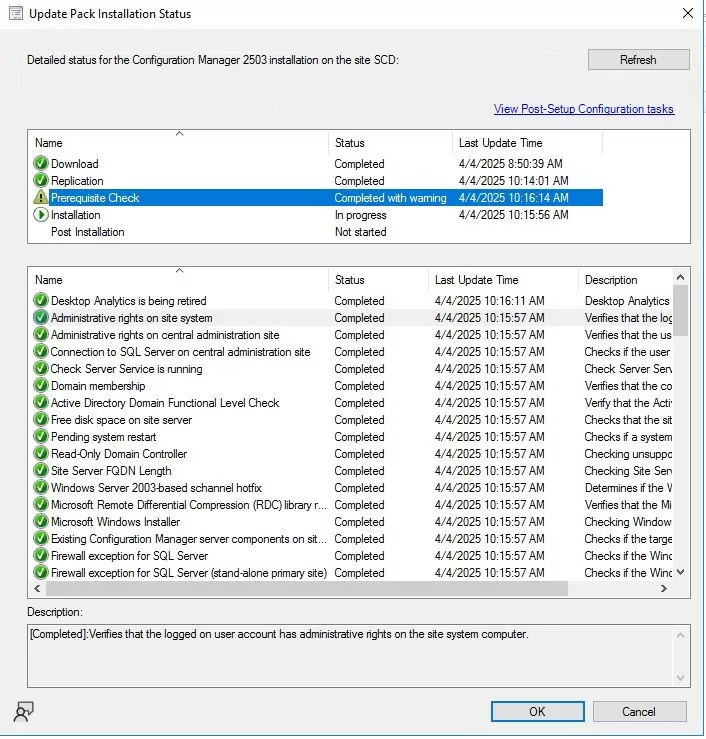
Task: Click the horizontal scrollbar thumb in lower list
Action: coord(307,588)
